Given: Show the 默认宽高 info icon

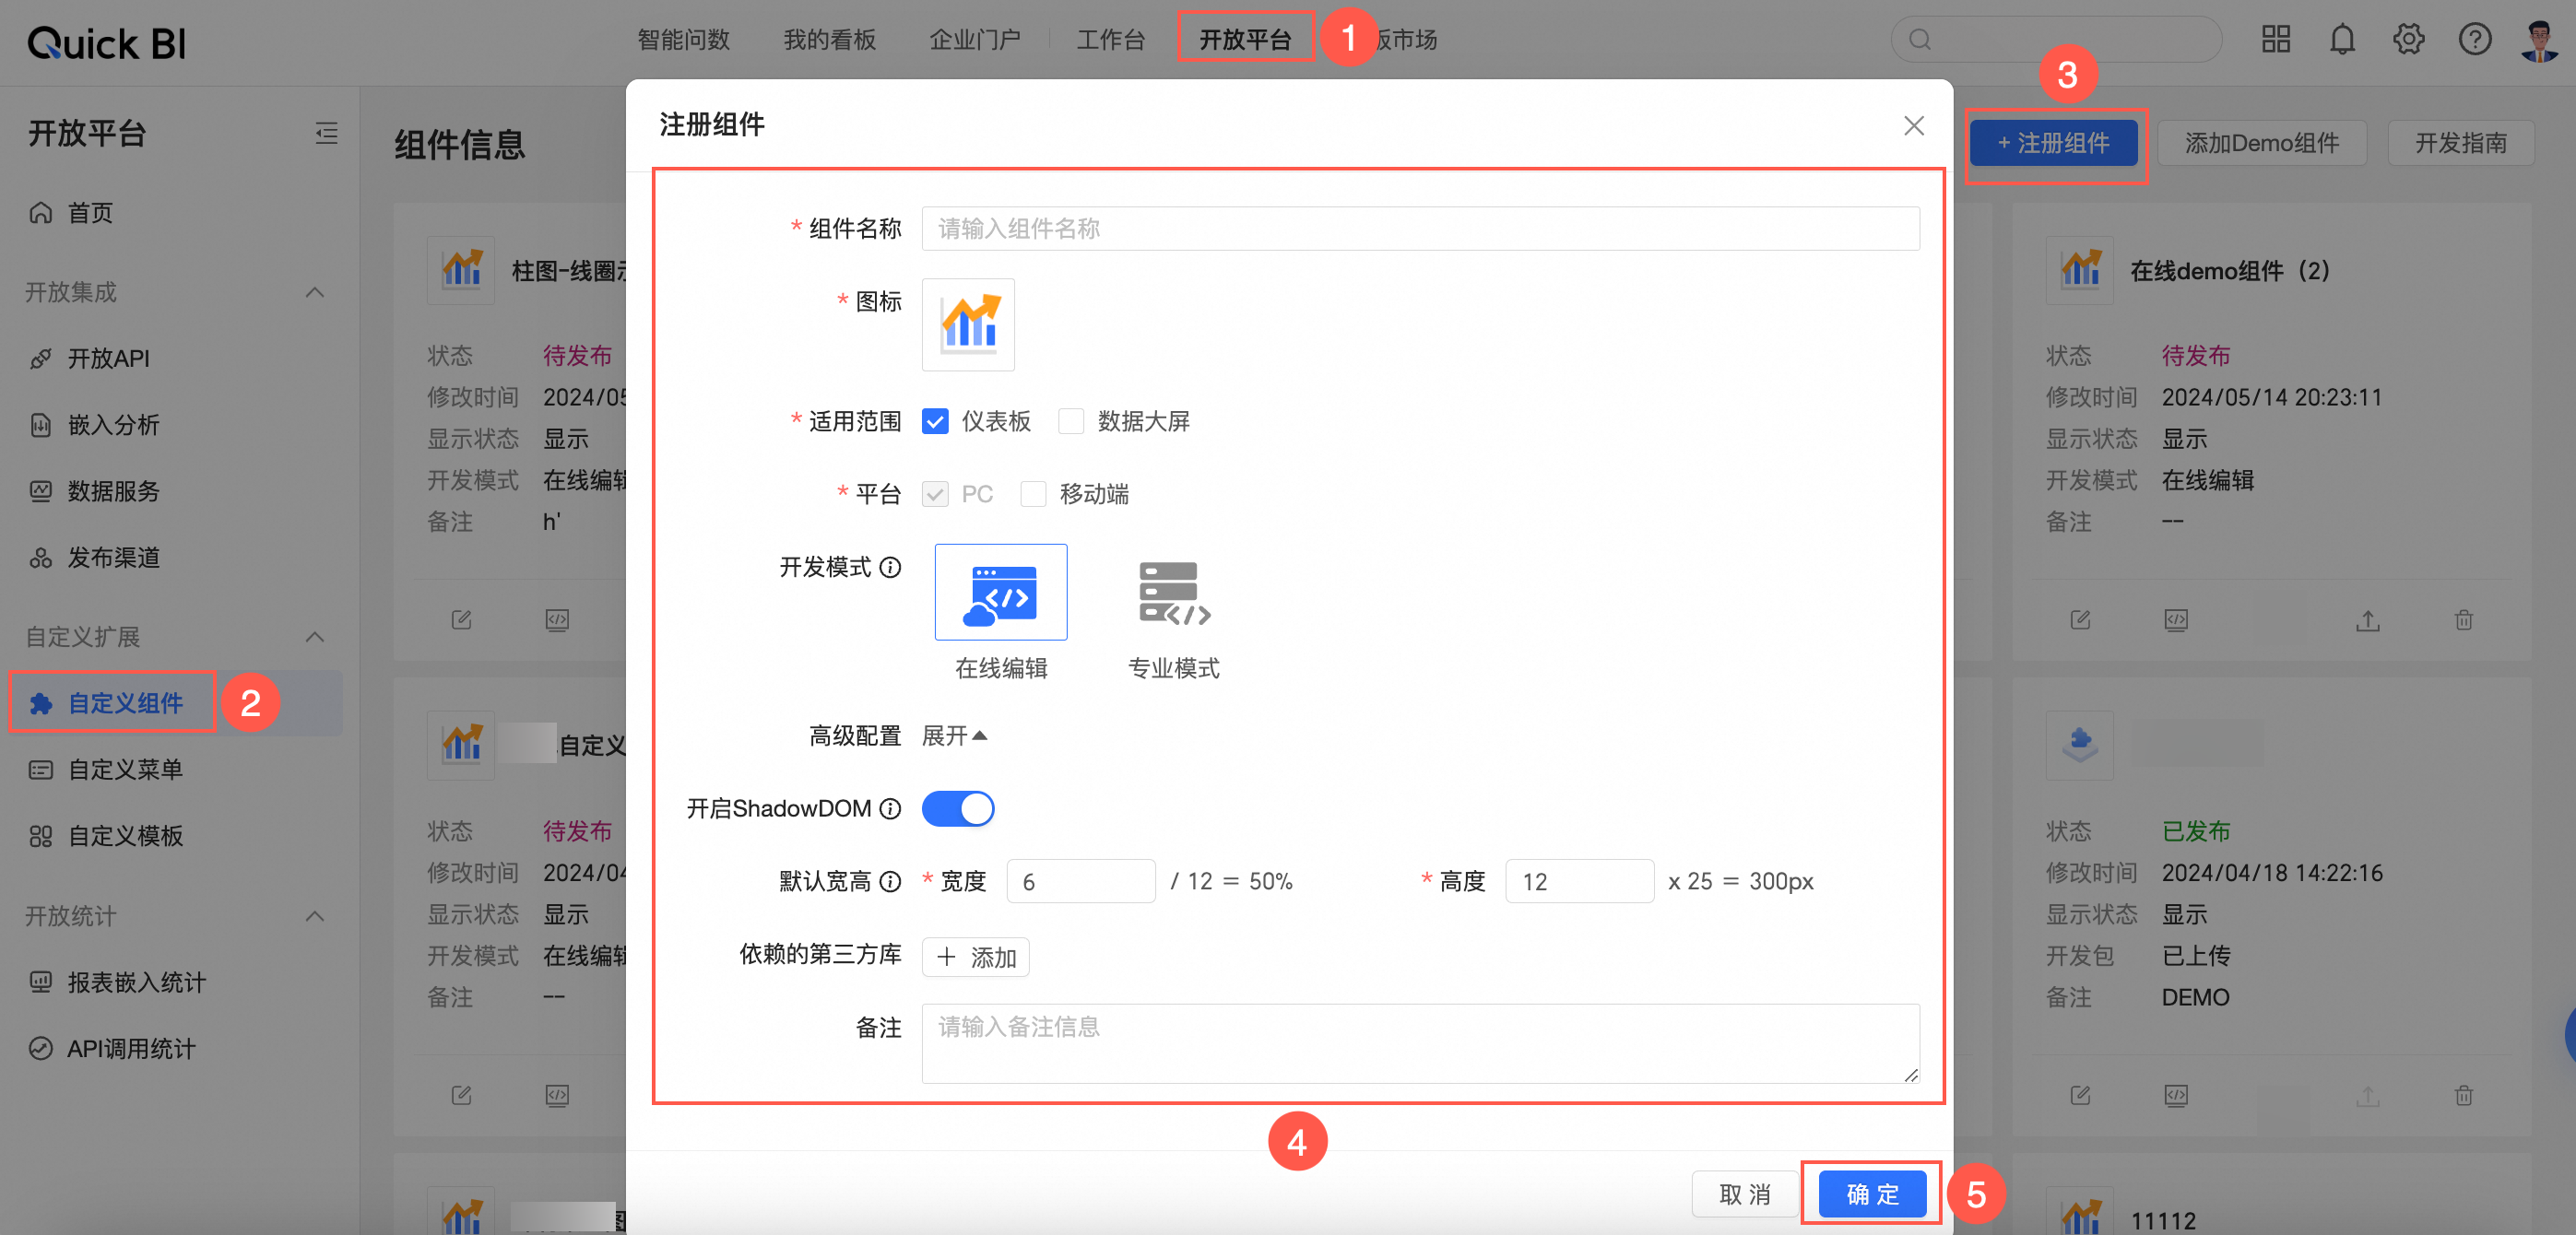Looking at the screenshot, I should pos(890,881).
